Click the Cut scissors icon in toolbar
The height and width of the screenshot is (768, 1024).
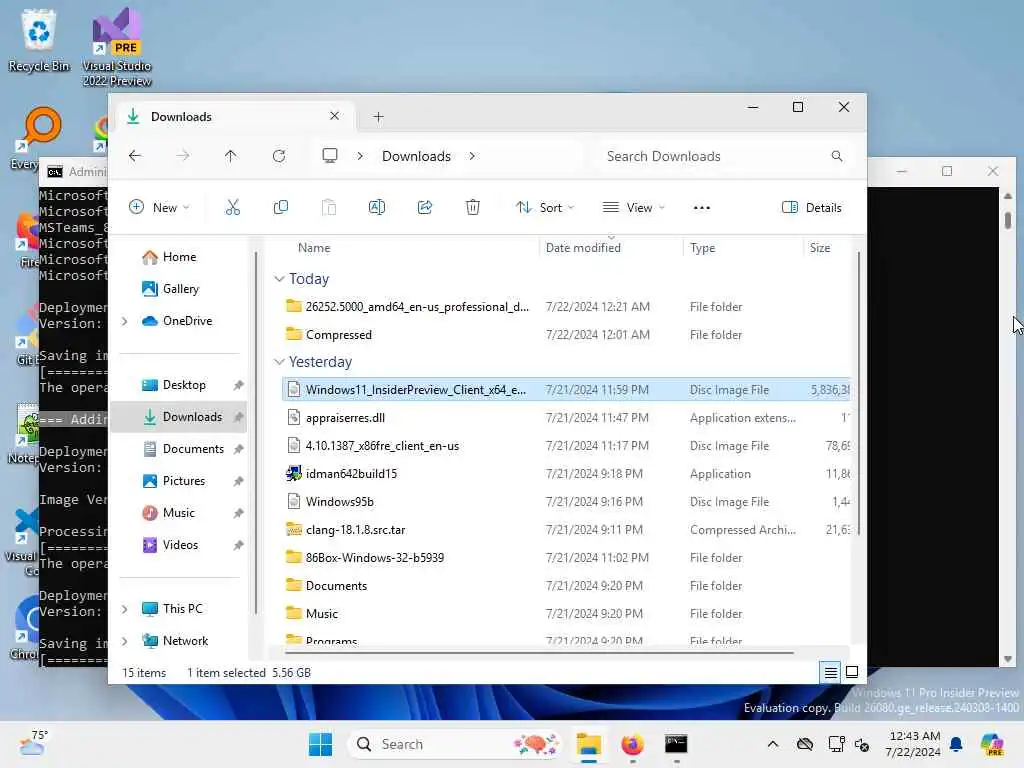(232, 208)
